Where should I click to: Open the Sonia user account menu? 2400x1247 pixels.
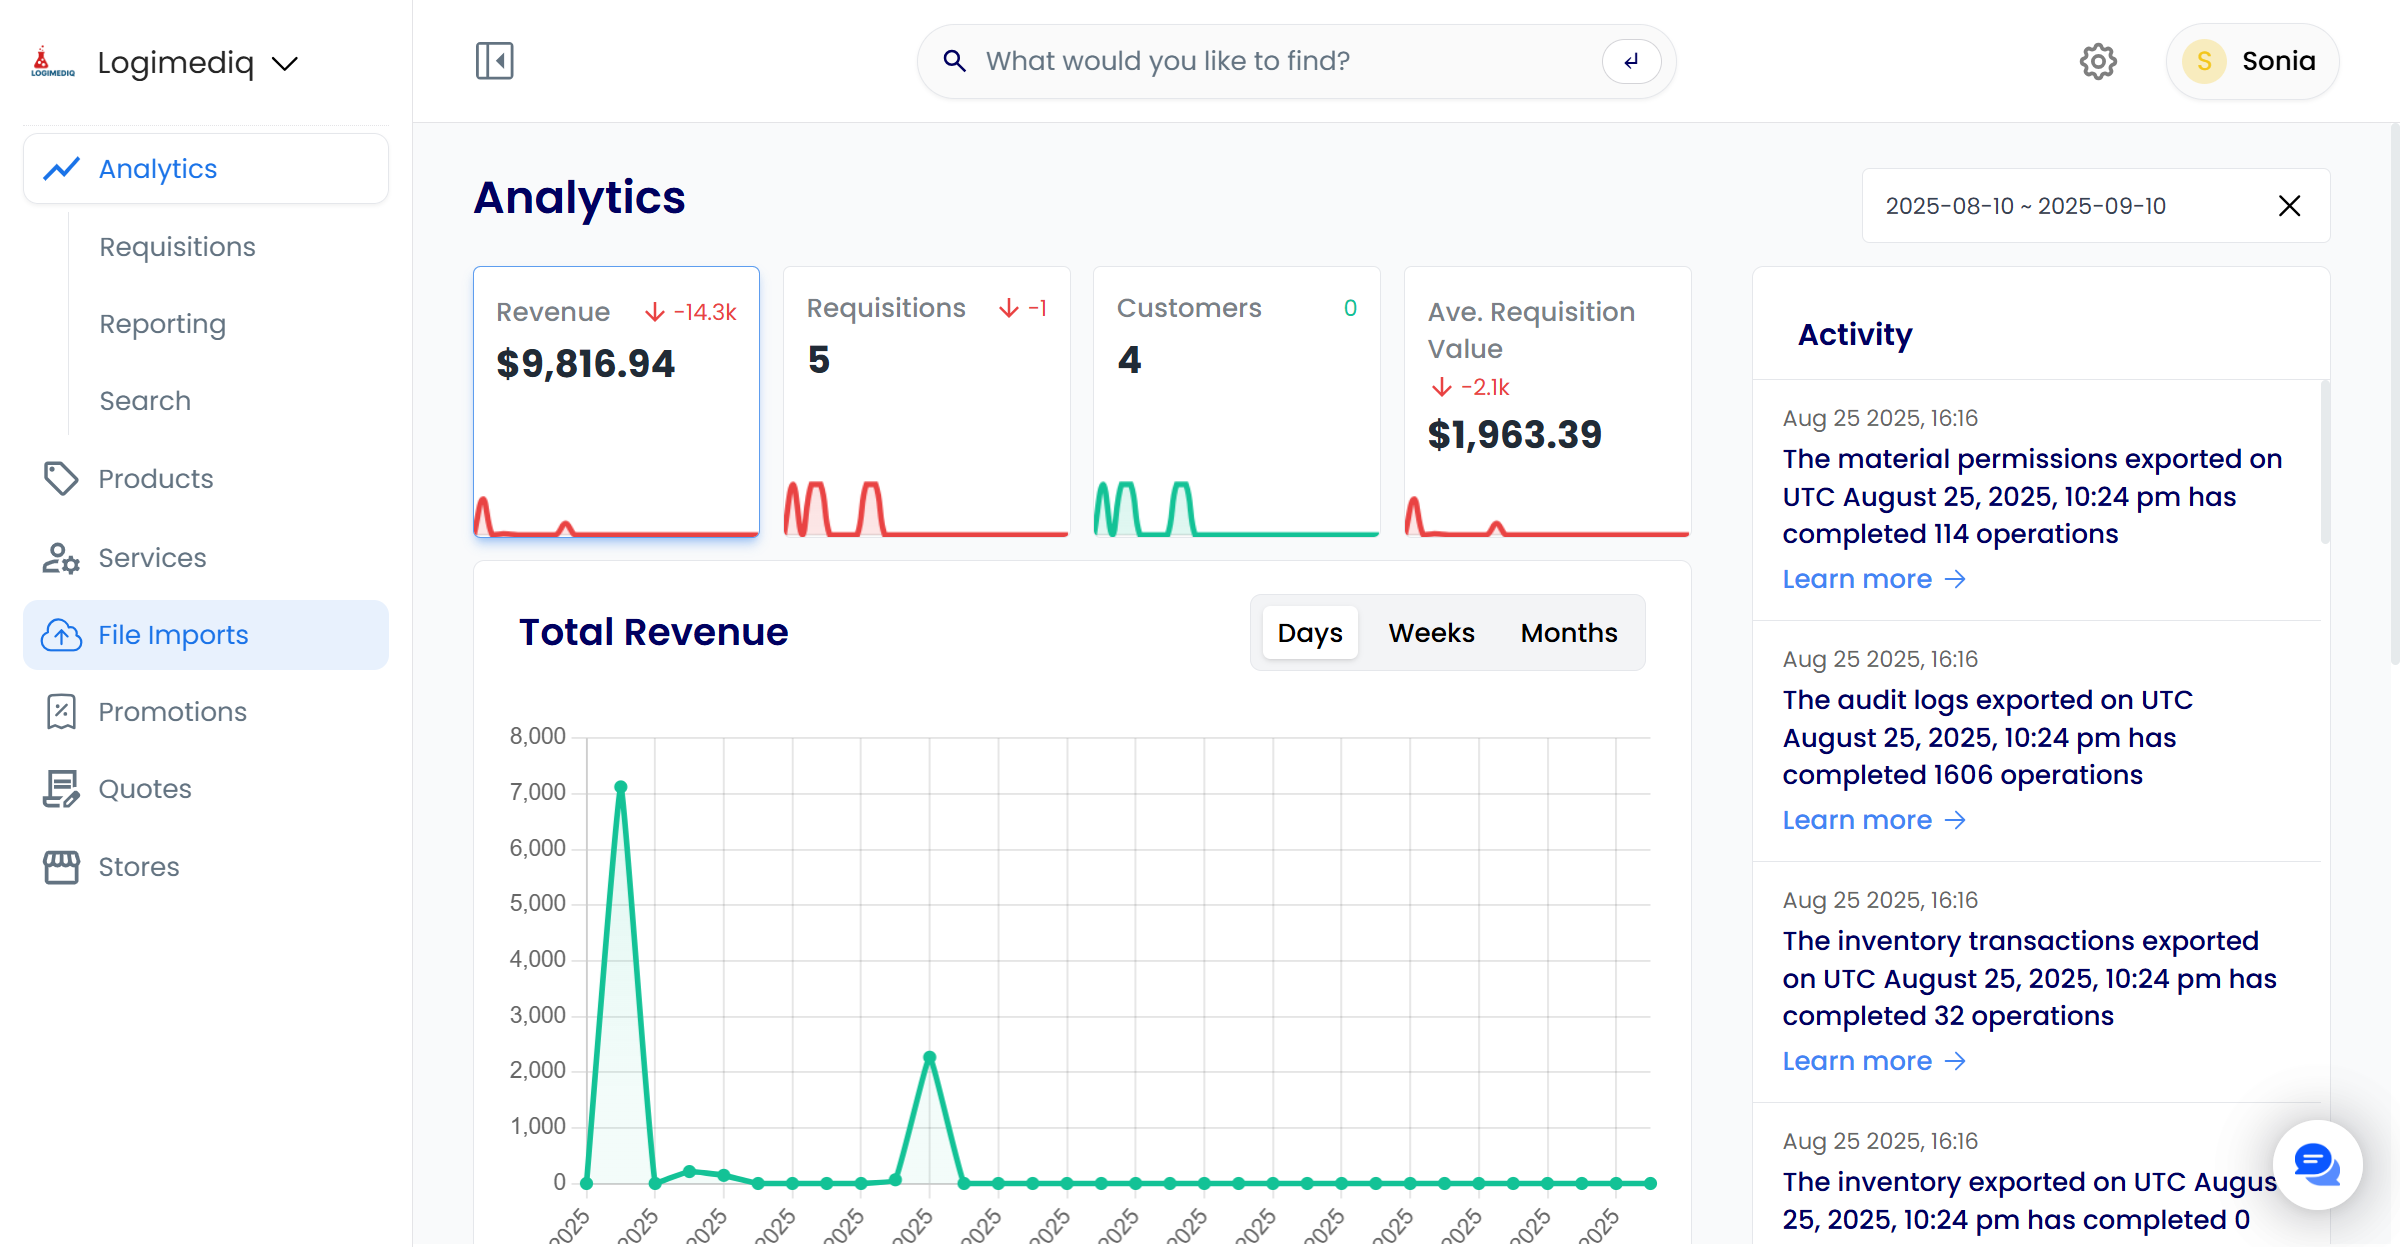[x=2252, y=62]
